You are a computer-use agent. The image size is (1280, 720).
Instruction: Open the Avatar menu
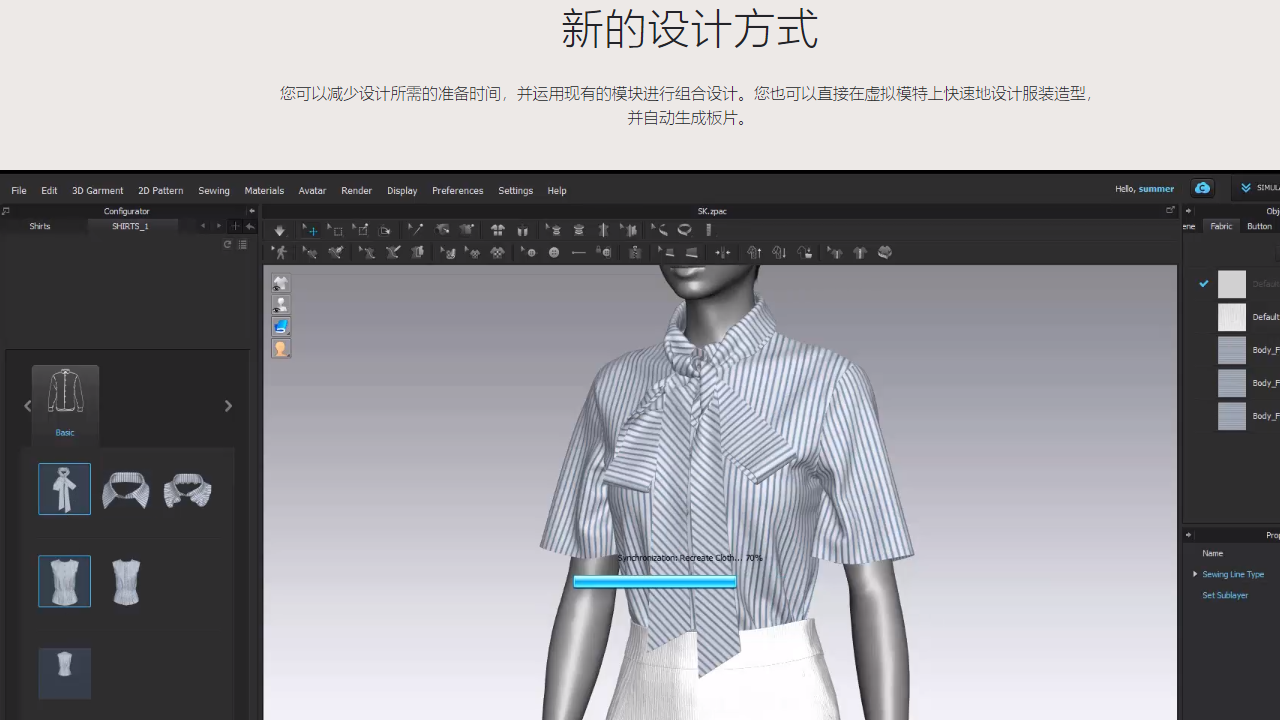click(312, 190)
